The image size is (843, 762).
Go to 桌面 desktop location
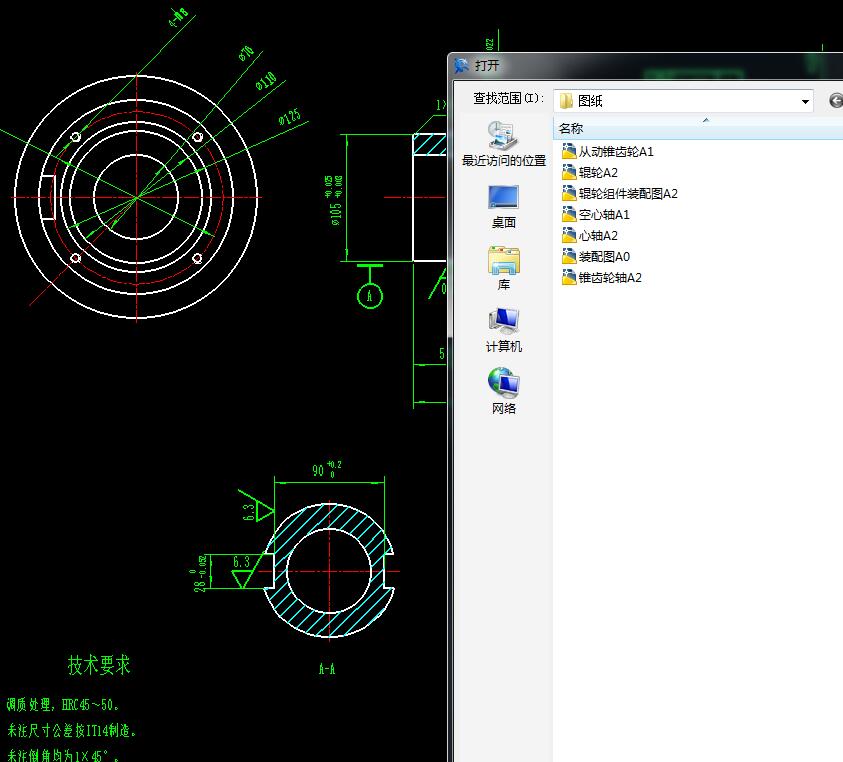click(504, 207)
